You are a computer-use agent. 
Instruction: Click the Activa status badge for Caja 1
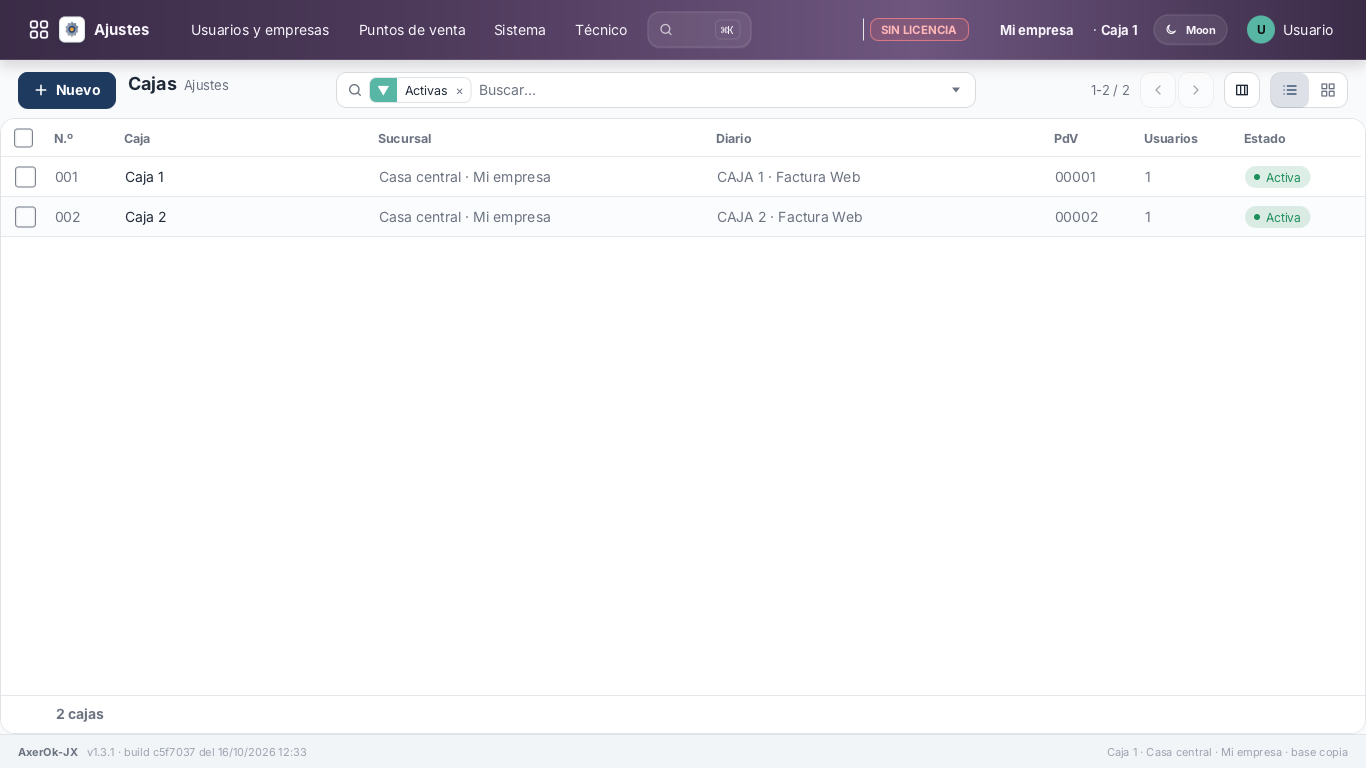click(x=1277, y=177)
